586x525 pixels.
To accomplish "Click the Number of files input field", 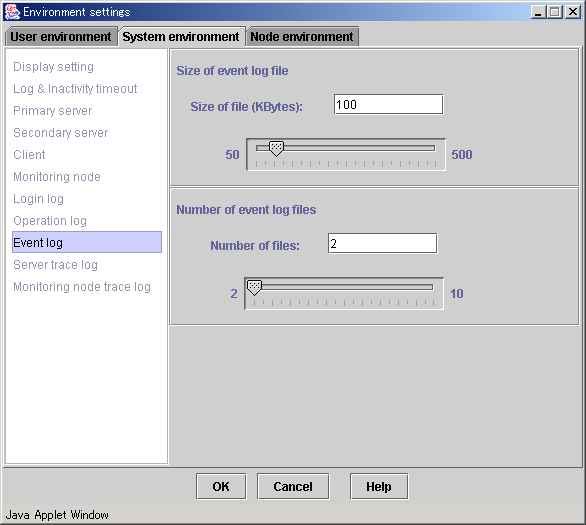I will (382, 243).
